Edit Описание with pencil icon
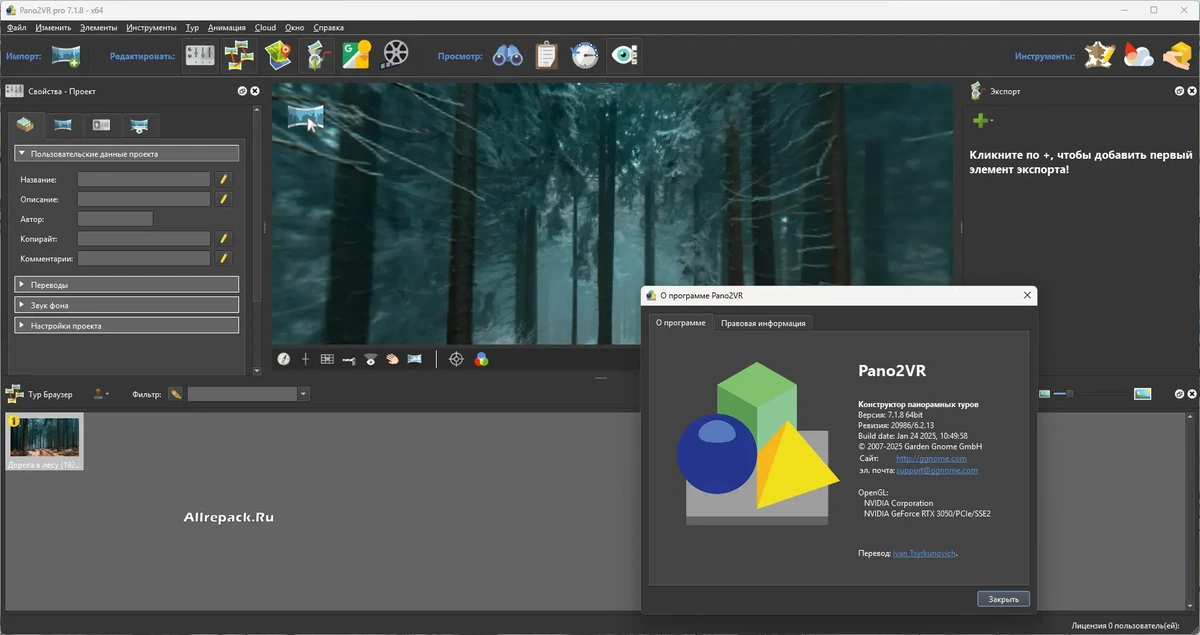 click(224, 199)
